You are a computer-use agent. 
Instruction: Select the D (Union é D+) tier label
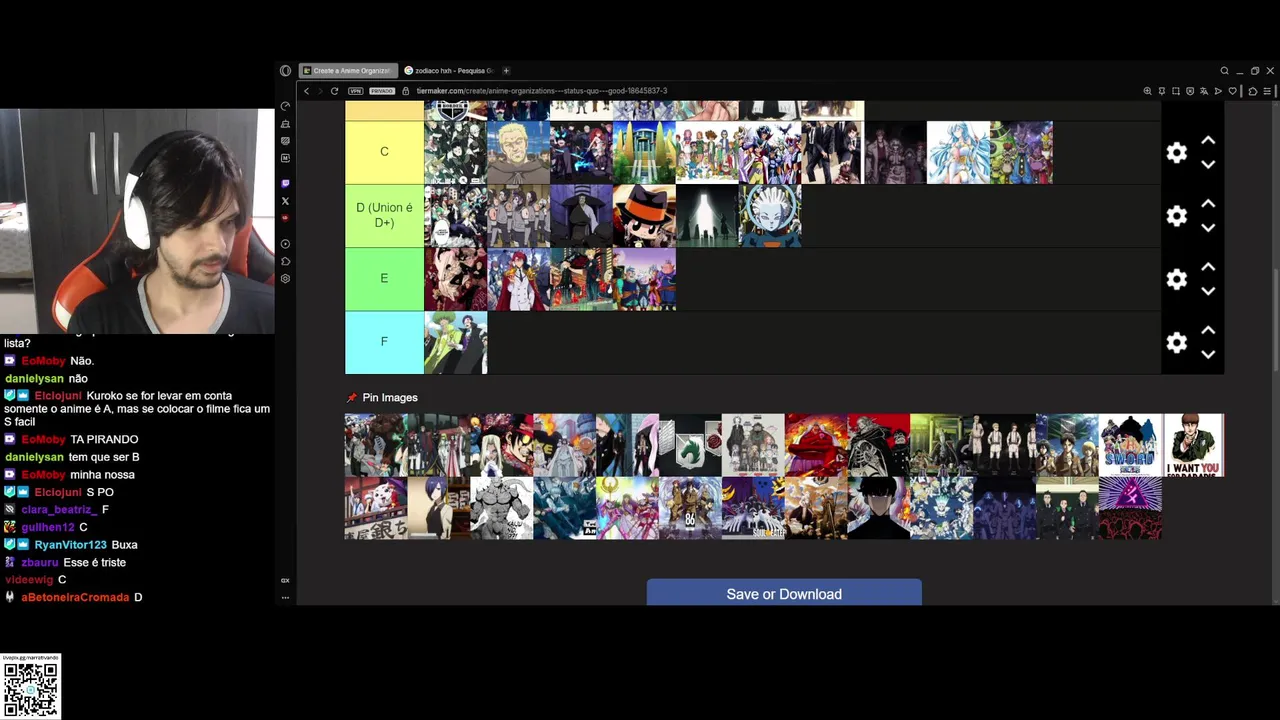point(384,216)
